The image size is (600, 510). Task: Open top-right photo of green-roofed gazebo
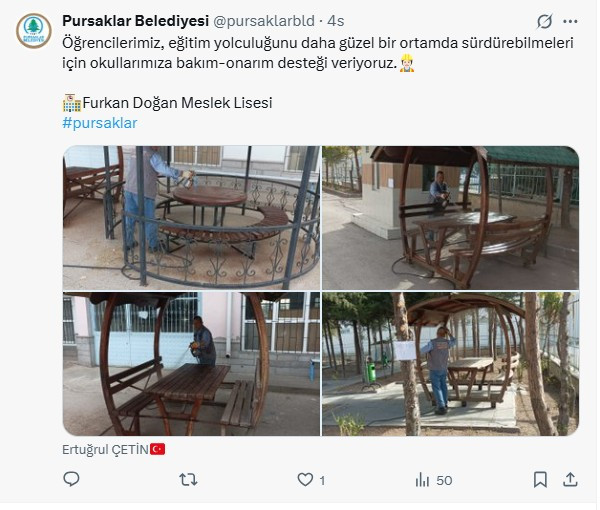coord(450,217)
